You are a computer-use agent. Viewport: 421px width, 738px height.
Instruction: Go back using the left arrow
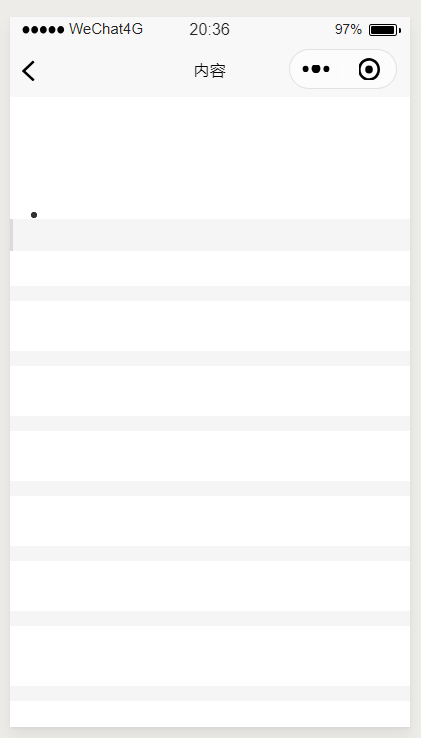pos(28,71)
